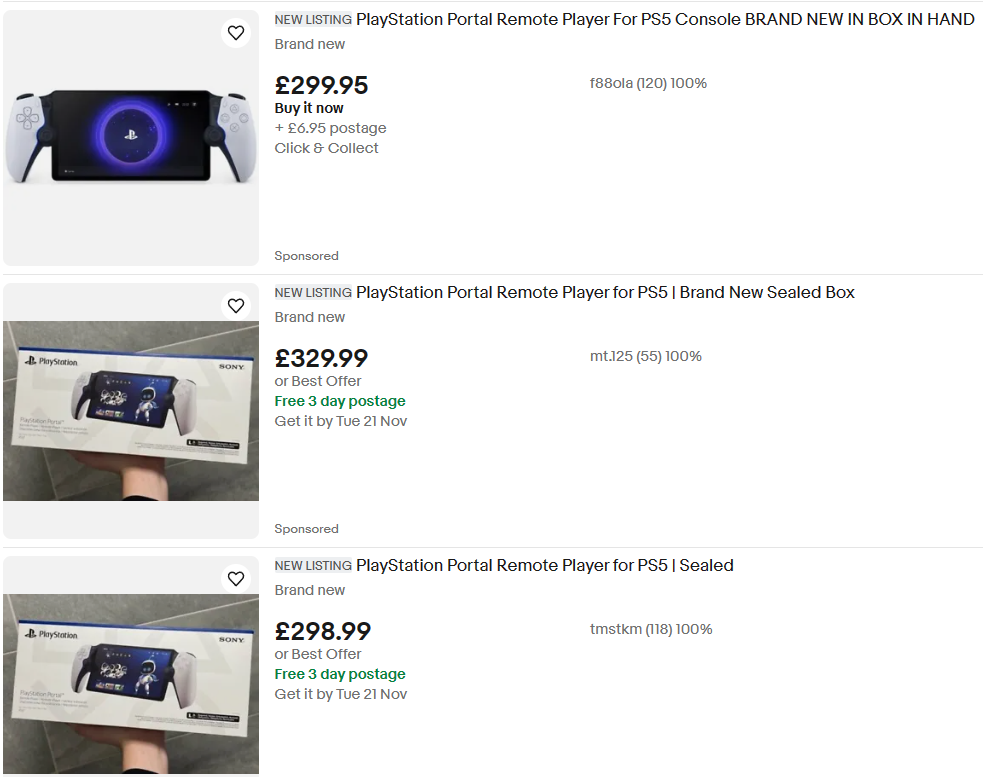View seller f88ola's profile info
The image size is (983, 777).
point(648,83)
